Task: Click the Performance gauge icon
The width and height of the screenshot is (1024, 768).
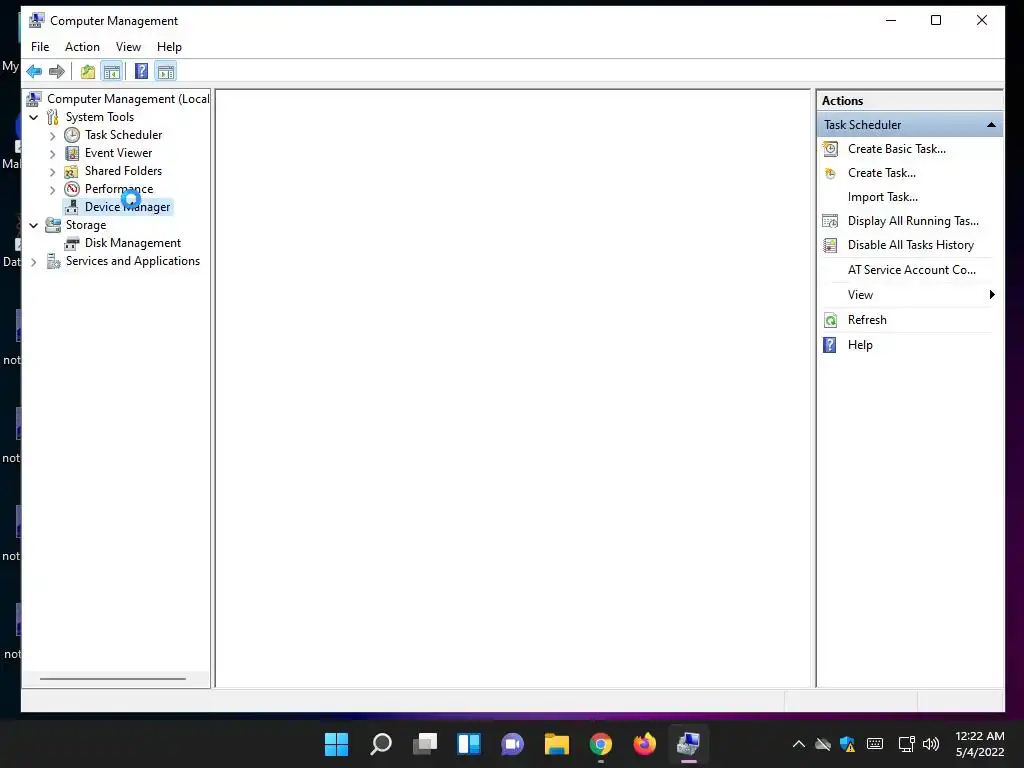Action: pyautogui.click(x=72, y=189)
